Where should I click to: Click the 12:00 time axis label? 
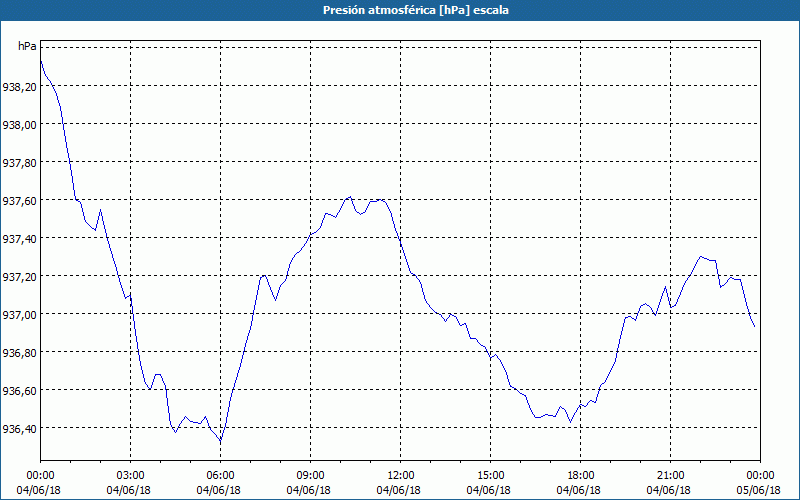point(401,476)
